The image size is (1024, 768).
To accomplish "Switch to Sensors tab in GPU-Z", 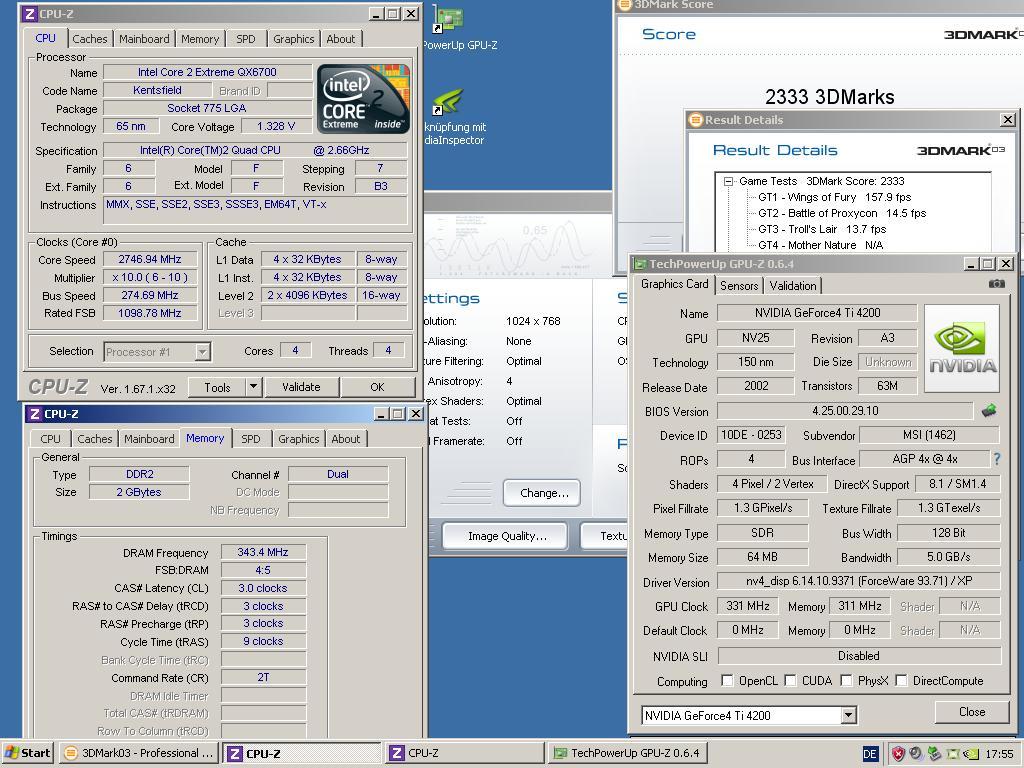I will (x=739, y=285).
